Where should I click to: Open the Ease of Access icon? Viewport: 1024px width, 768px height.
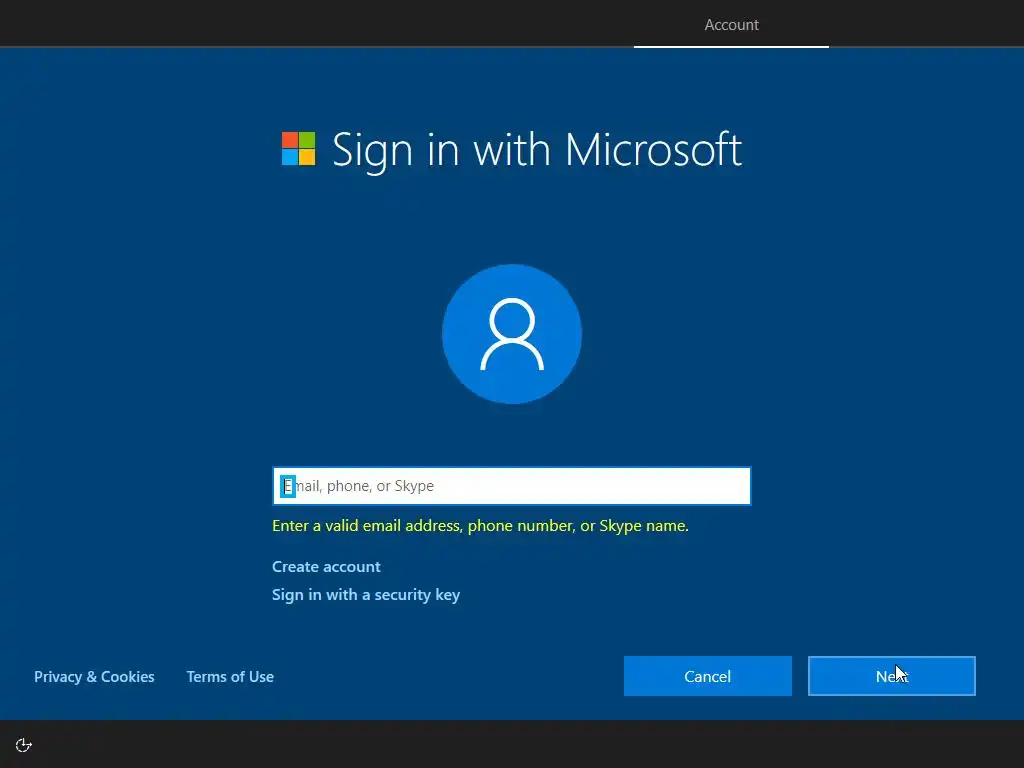[x=24, y=745]
